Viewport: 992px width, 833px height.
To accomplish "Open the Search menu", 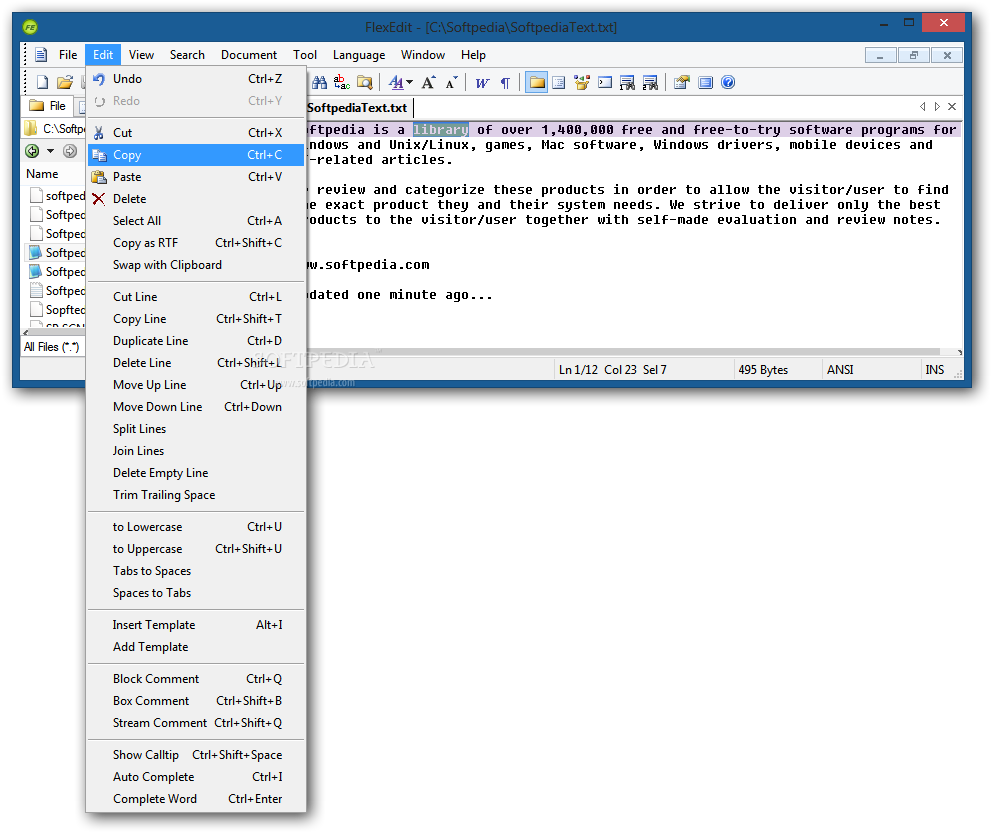I will (187, 55).
